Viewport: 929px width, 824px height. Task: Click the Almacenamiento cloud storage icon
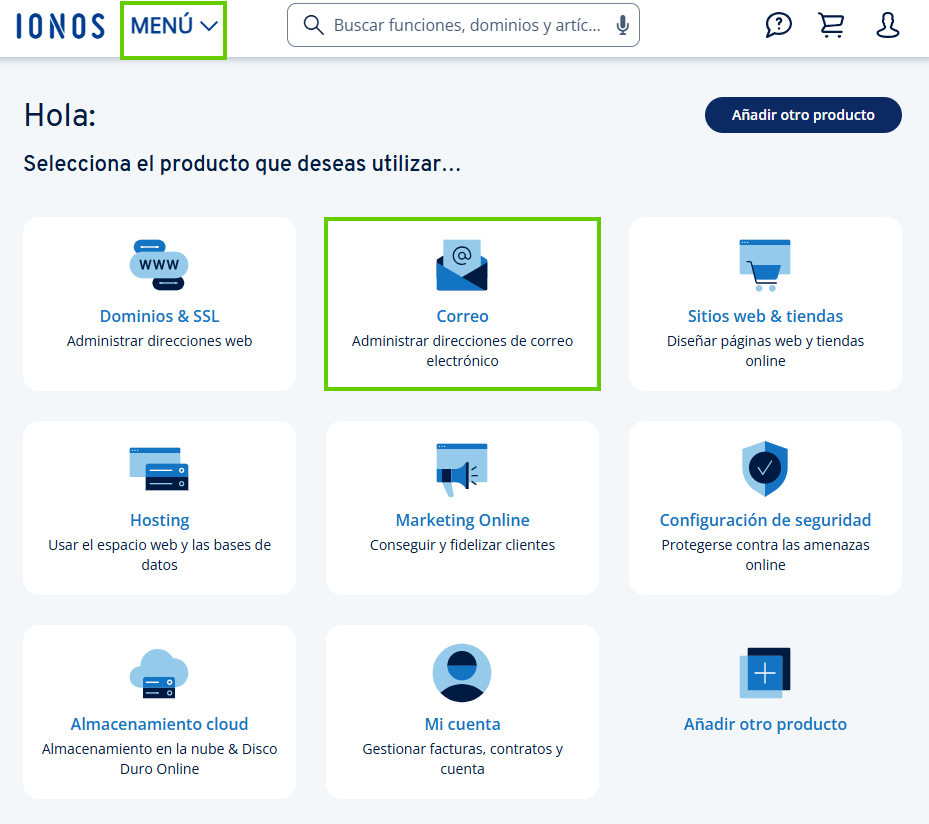coord(159,674)
